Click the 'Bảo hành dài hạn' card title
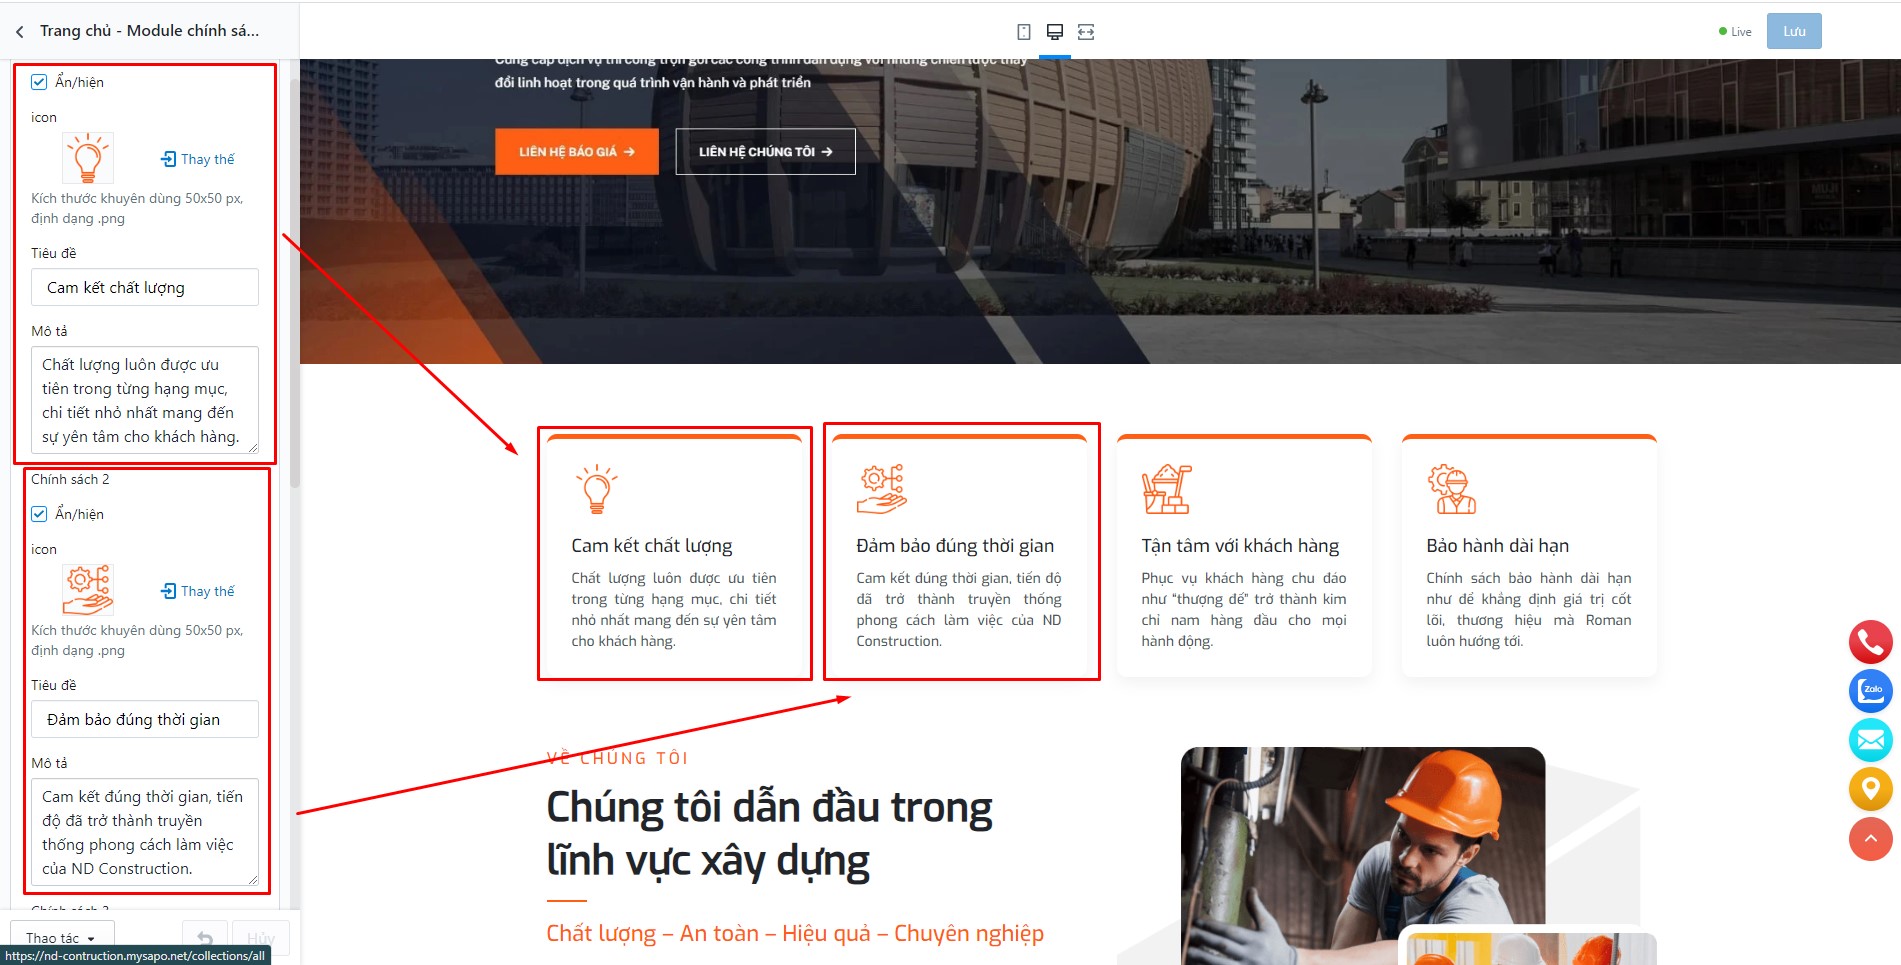The height and width of the screenshot is (965, 1901). pos(1498,546)
